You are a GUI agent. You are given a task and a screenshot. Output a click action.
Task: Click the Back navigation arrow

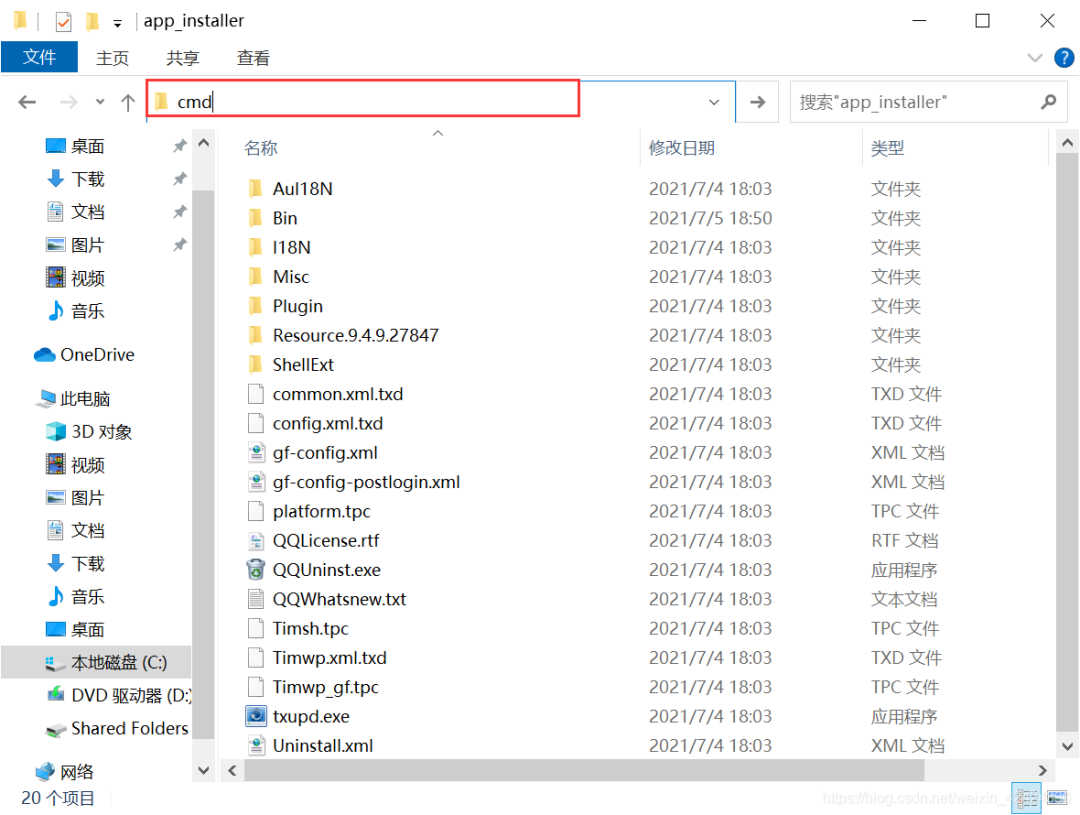pos(27,103)
